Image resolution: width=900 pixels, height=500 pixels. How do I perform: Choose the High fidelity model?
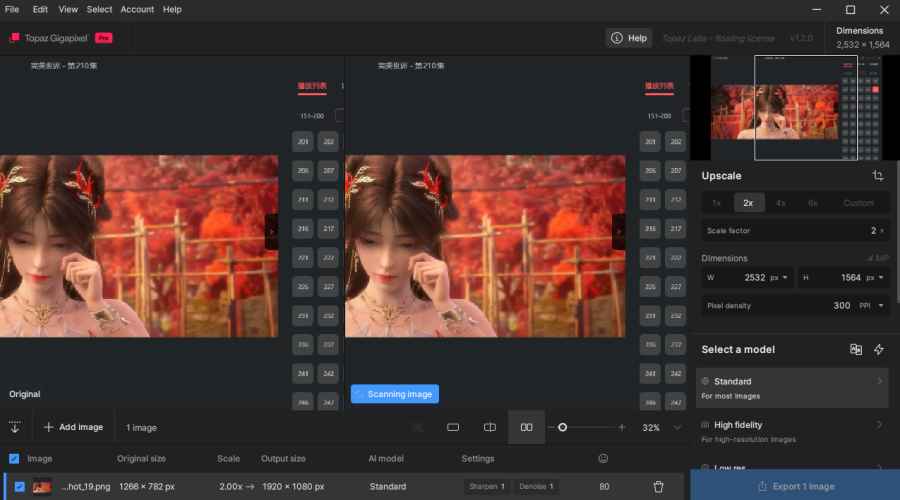[x=792, y=432]
